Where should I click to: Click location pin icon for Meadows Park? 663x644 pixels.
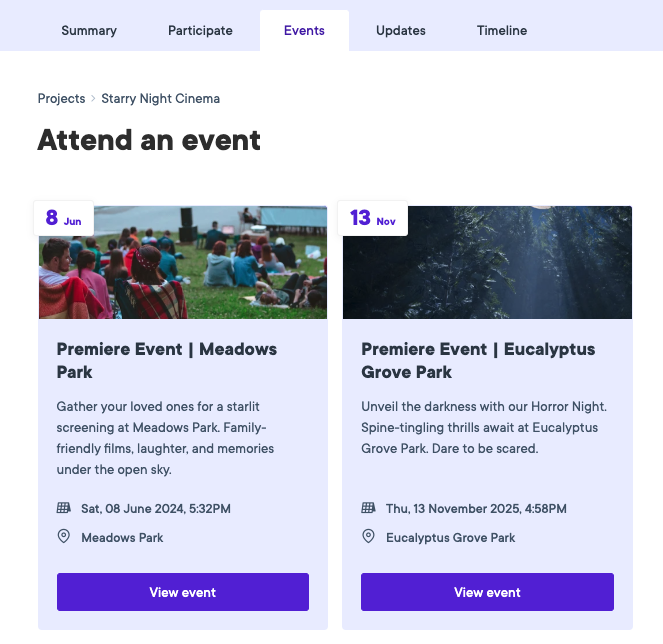click(x=64, y=537)
